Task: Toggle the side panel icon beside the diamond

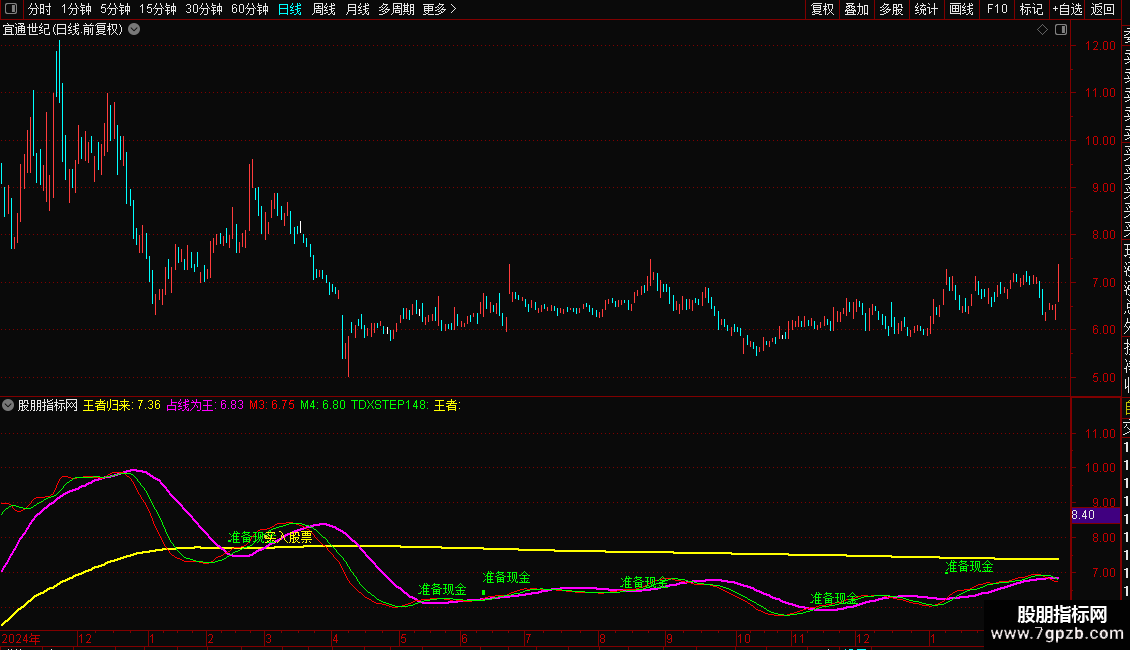Action: [1059, 30]
